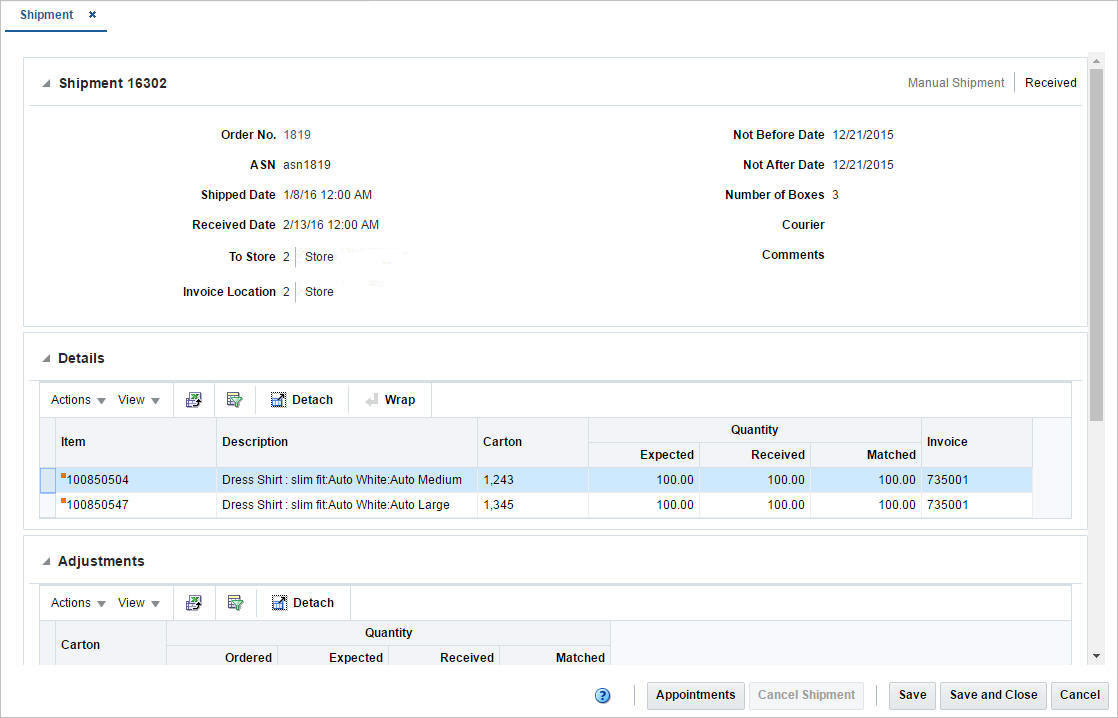Viewport: 1118px width, 718px height.
Task: Click invoice 735001 in the 100850547 row
Action: (x=948, y=506)
